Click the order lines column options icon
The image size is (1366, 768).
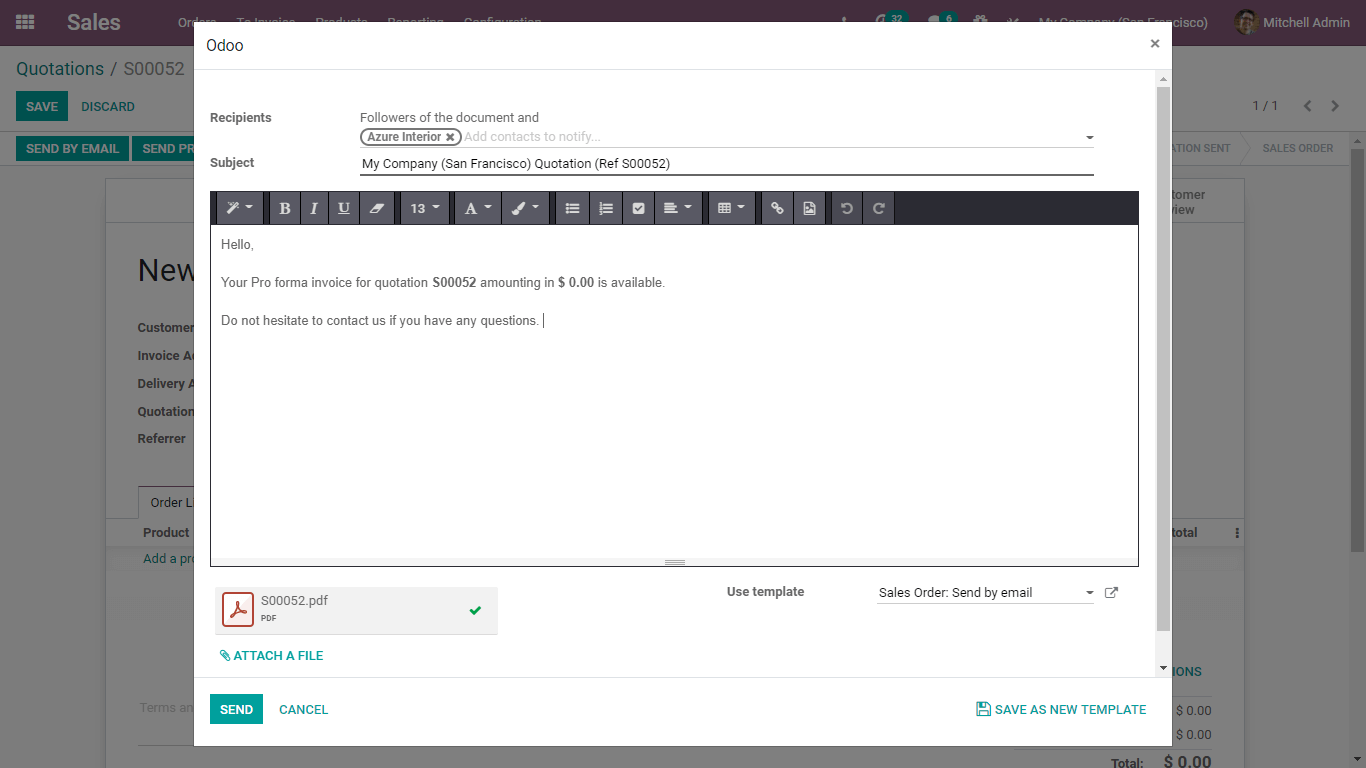tap(1237, 533)
